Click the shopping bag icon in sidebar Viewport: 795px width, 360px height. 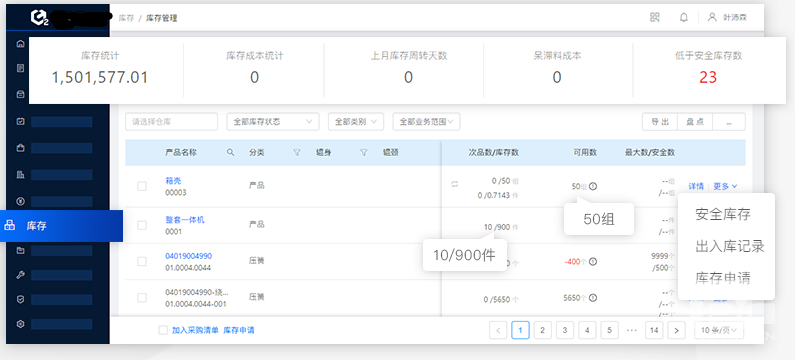[21, 148]
